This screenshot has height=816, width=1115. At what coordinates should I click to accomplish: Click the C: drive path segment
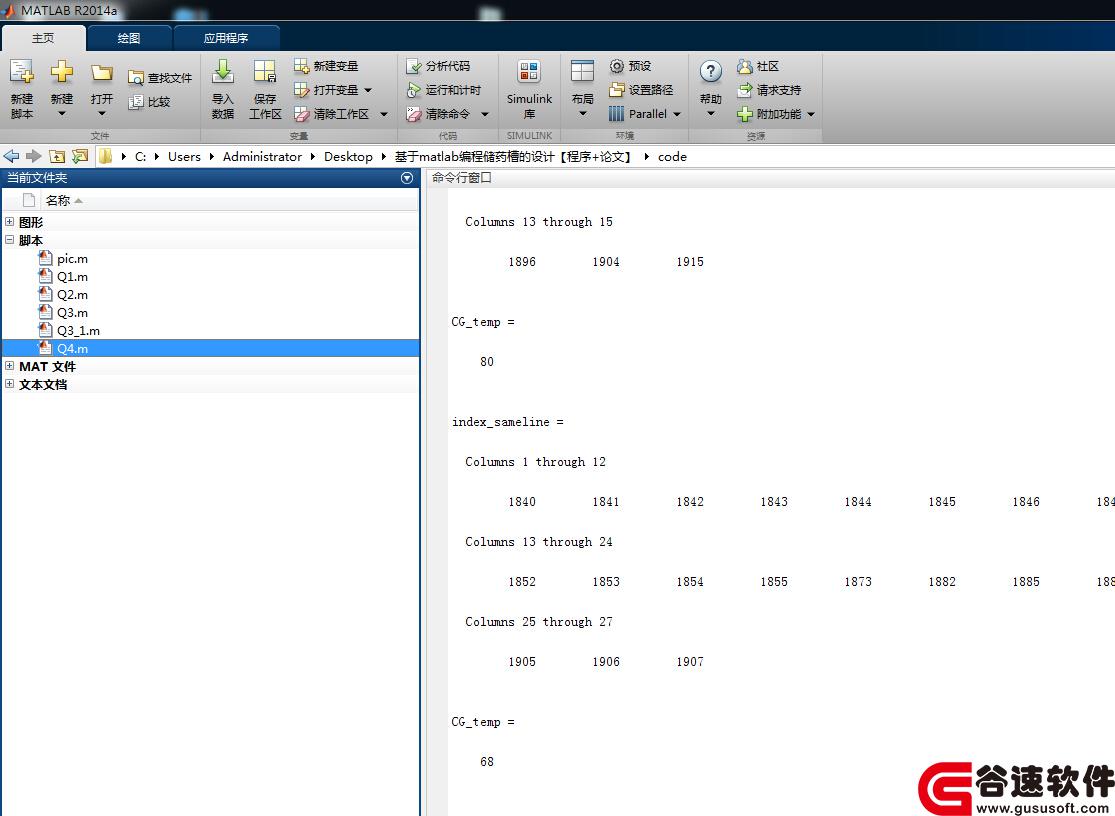(x=141, y=156)
